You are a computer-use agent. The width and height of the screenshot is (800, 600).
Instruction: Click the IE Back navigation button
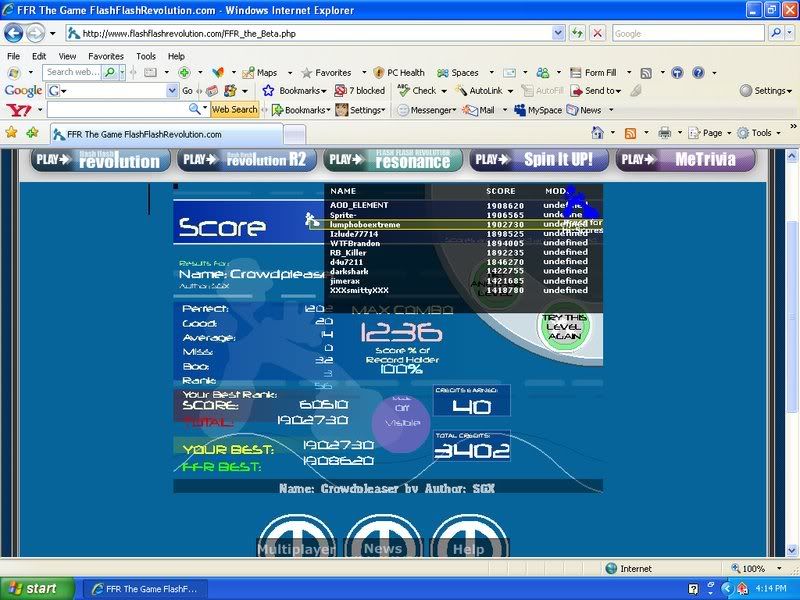[x=16, y=33]
